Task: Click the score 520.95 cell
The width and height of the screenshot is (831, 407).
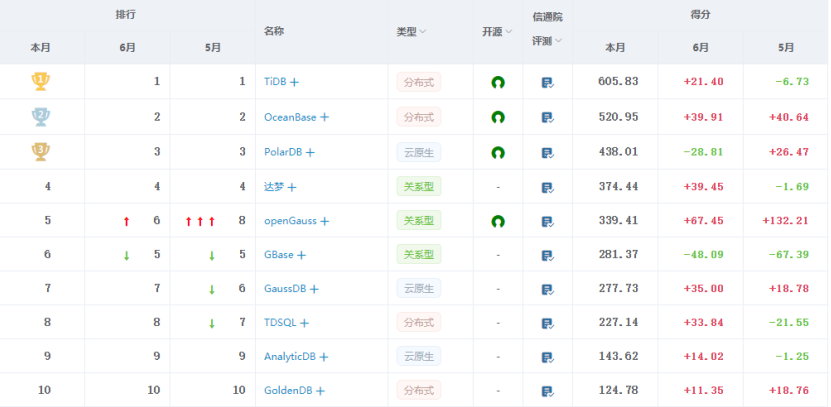Action: point(618,117)
